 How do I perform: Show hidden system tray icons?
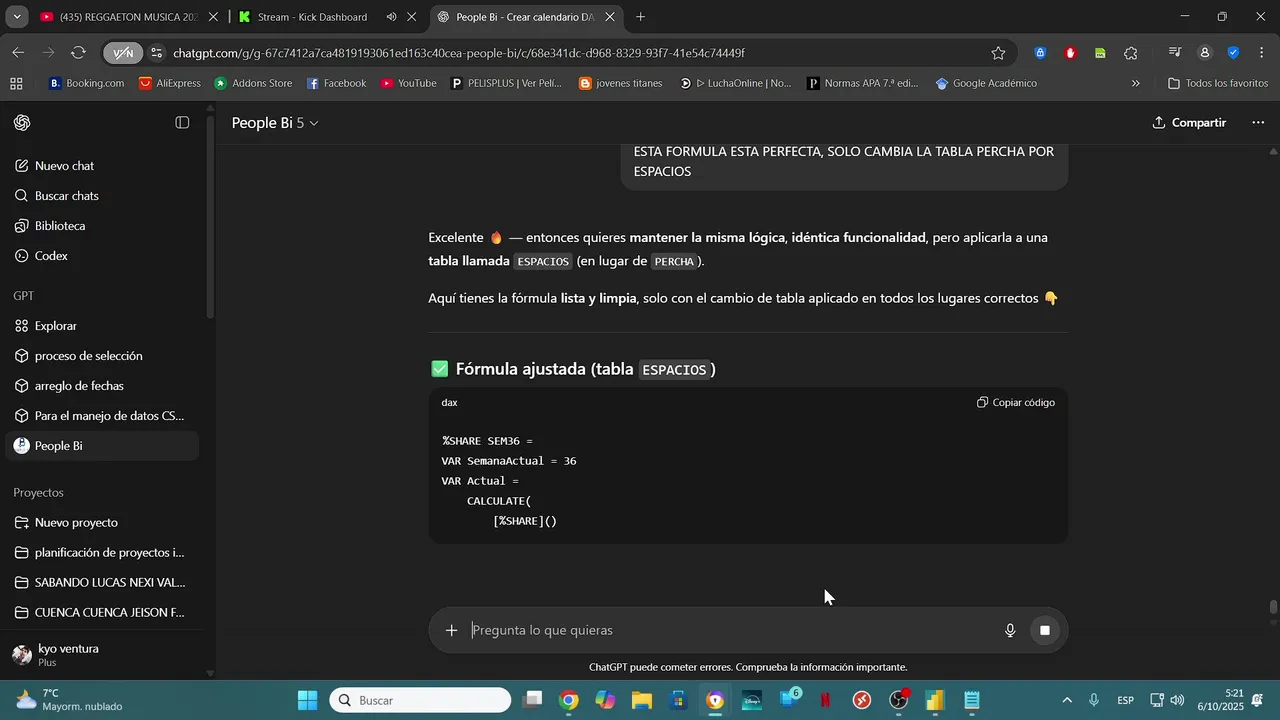pyautogui.click(x=1066, y=700)
